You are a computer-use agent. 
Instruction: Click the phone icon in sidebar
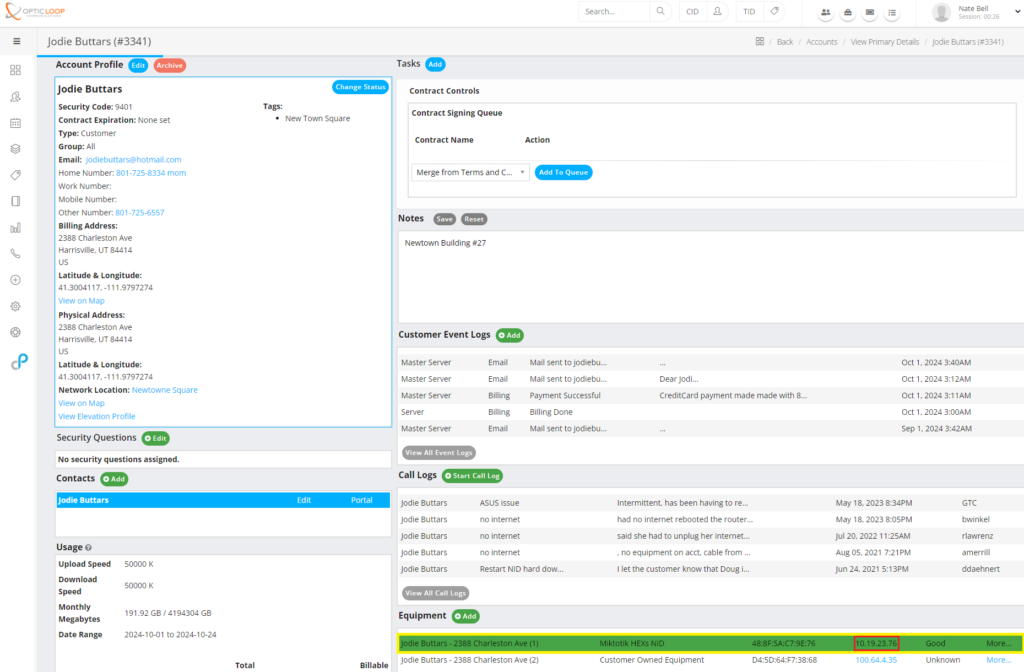(x=15, y=254)
